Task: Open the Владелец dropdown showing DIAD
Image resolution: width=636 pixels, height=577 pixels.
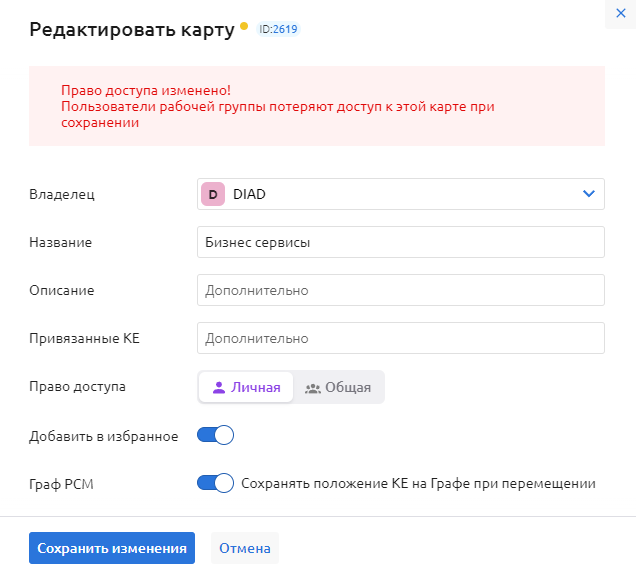Action: pyautogui.click(x=400, y=194)
